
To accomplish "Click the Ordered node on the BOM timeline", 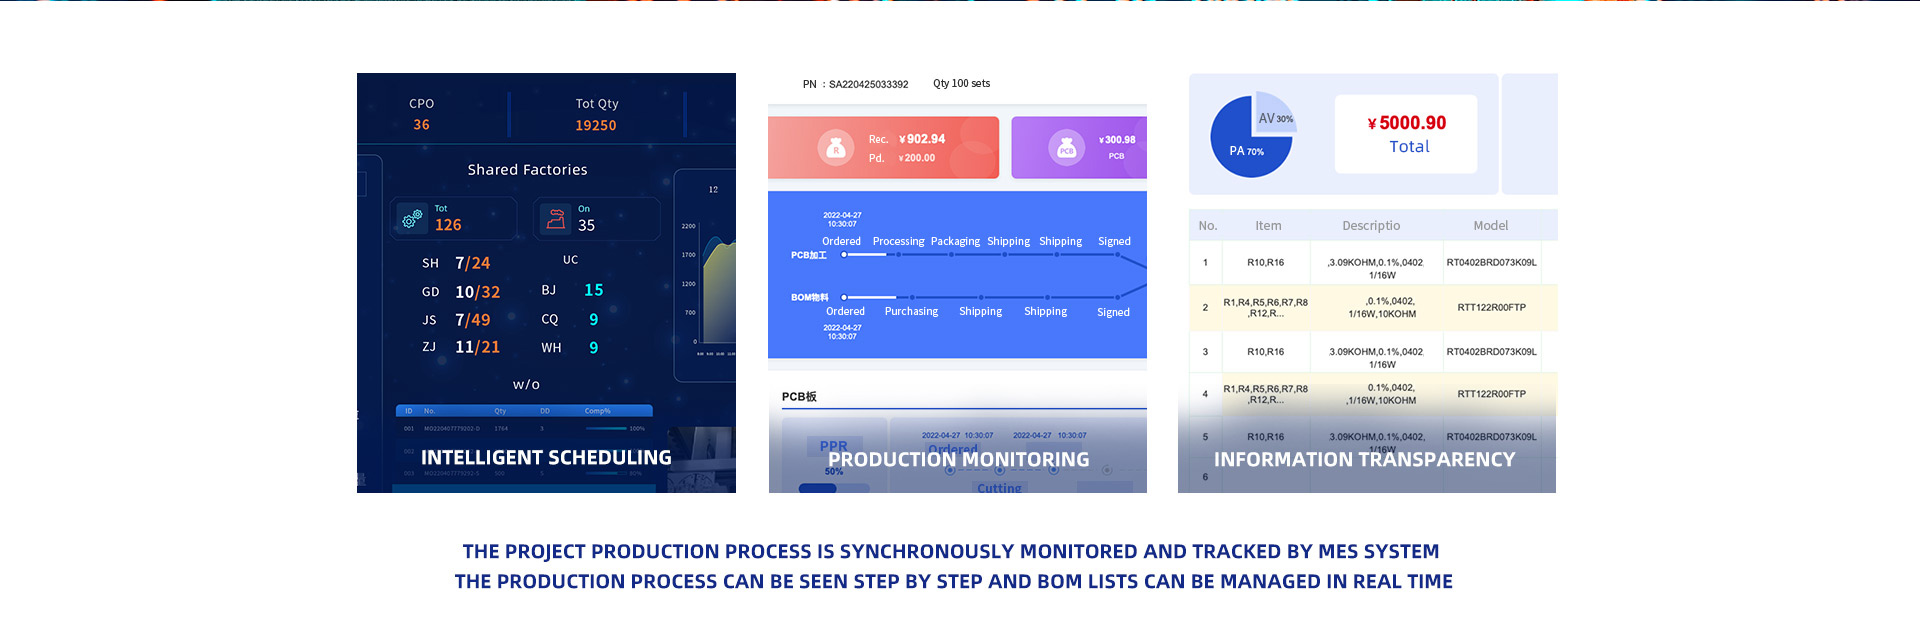I will click(x=844, y=297).
